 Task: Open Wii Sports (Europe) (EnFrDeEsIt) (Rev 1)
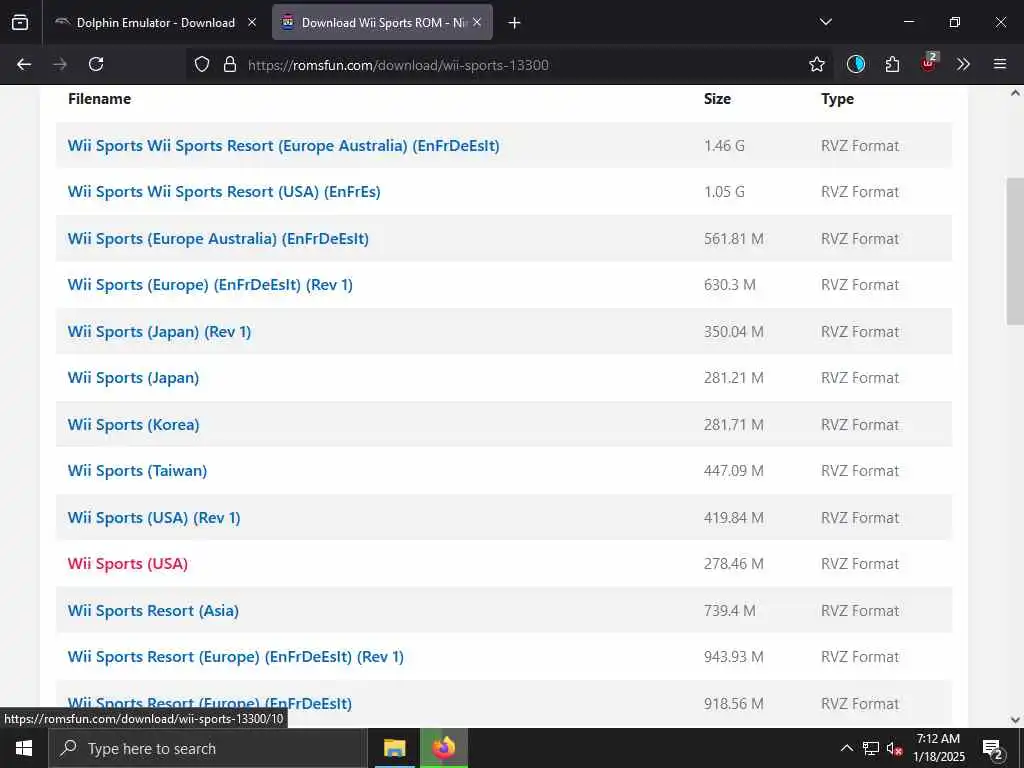(x=210, y=285)
